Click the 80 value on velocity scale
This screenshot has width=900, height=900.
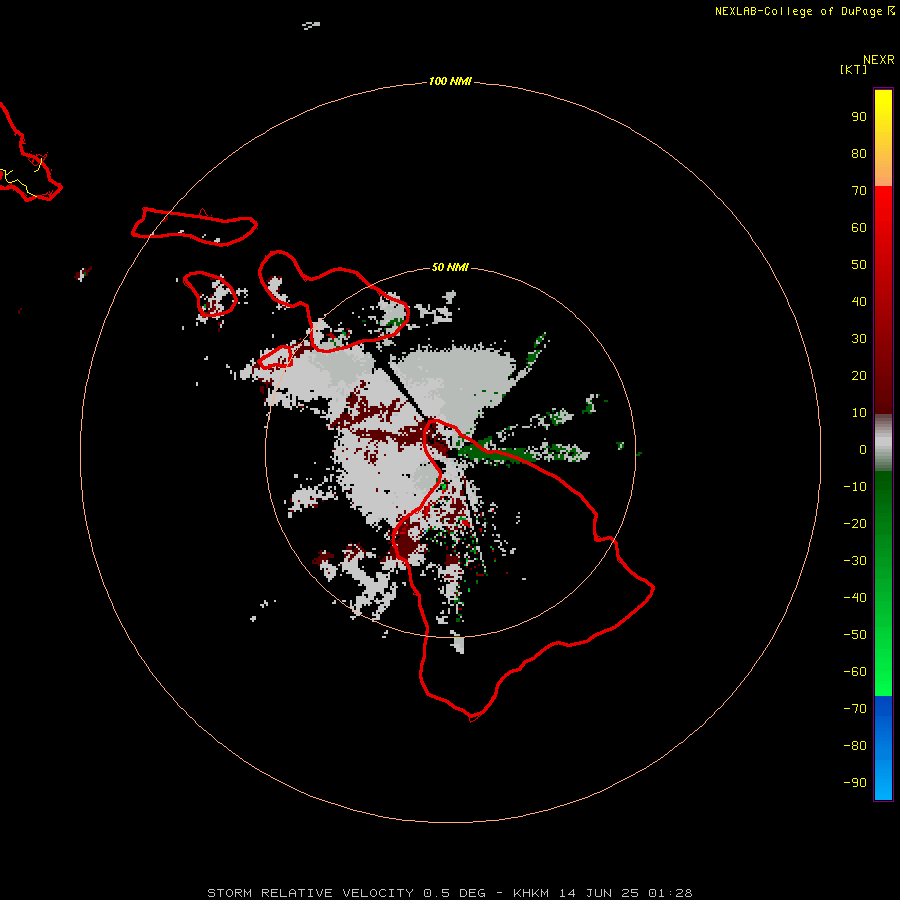859,153
